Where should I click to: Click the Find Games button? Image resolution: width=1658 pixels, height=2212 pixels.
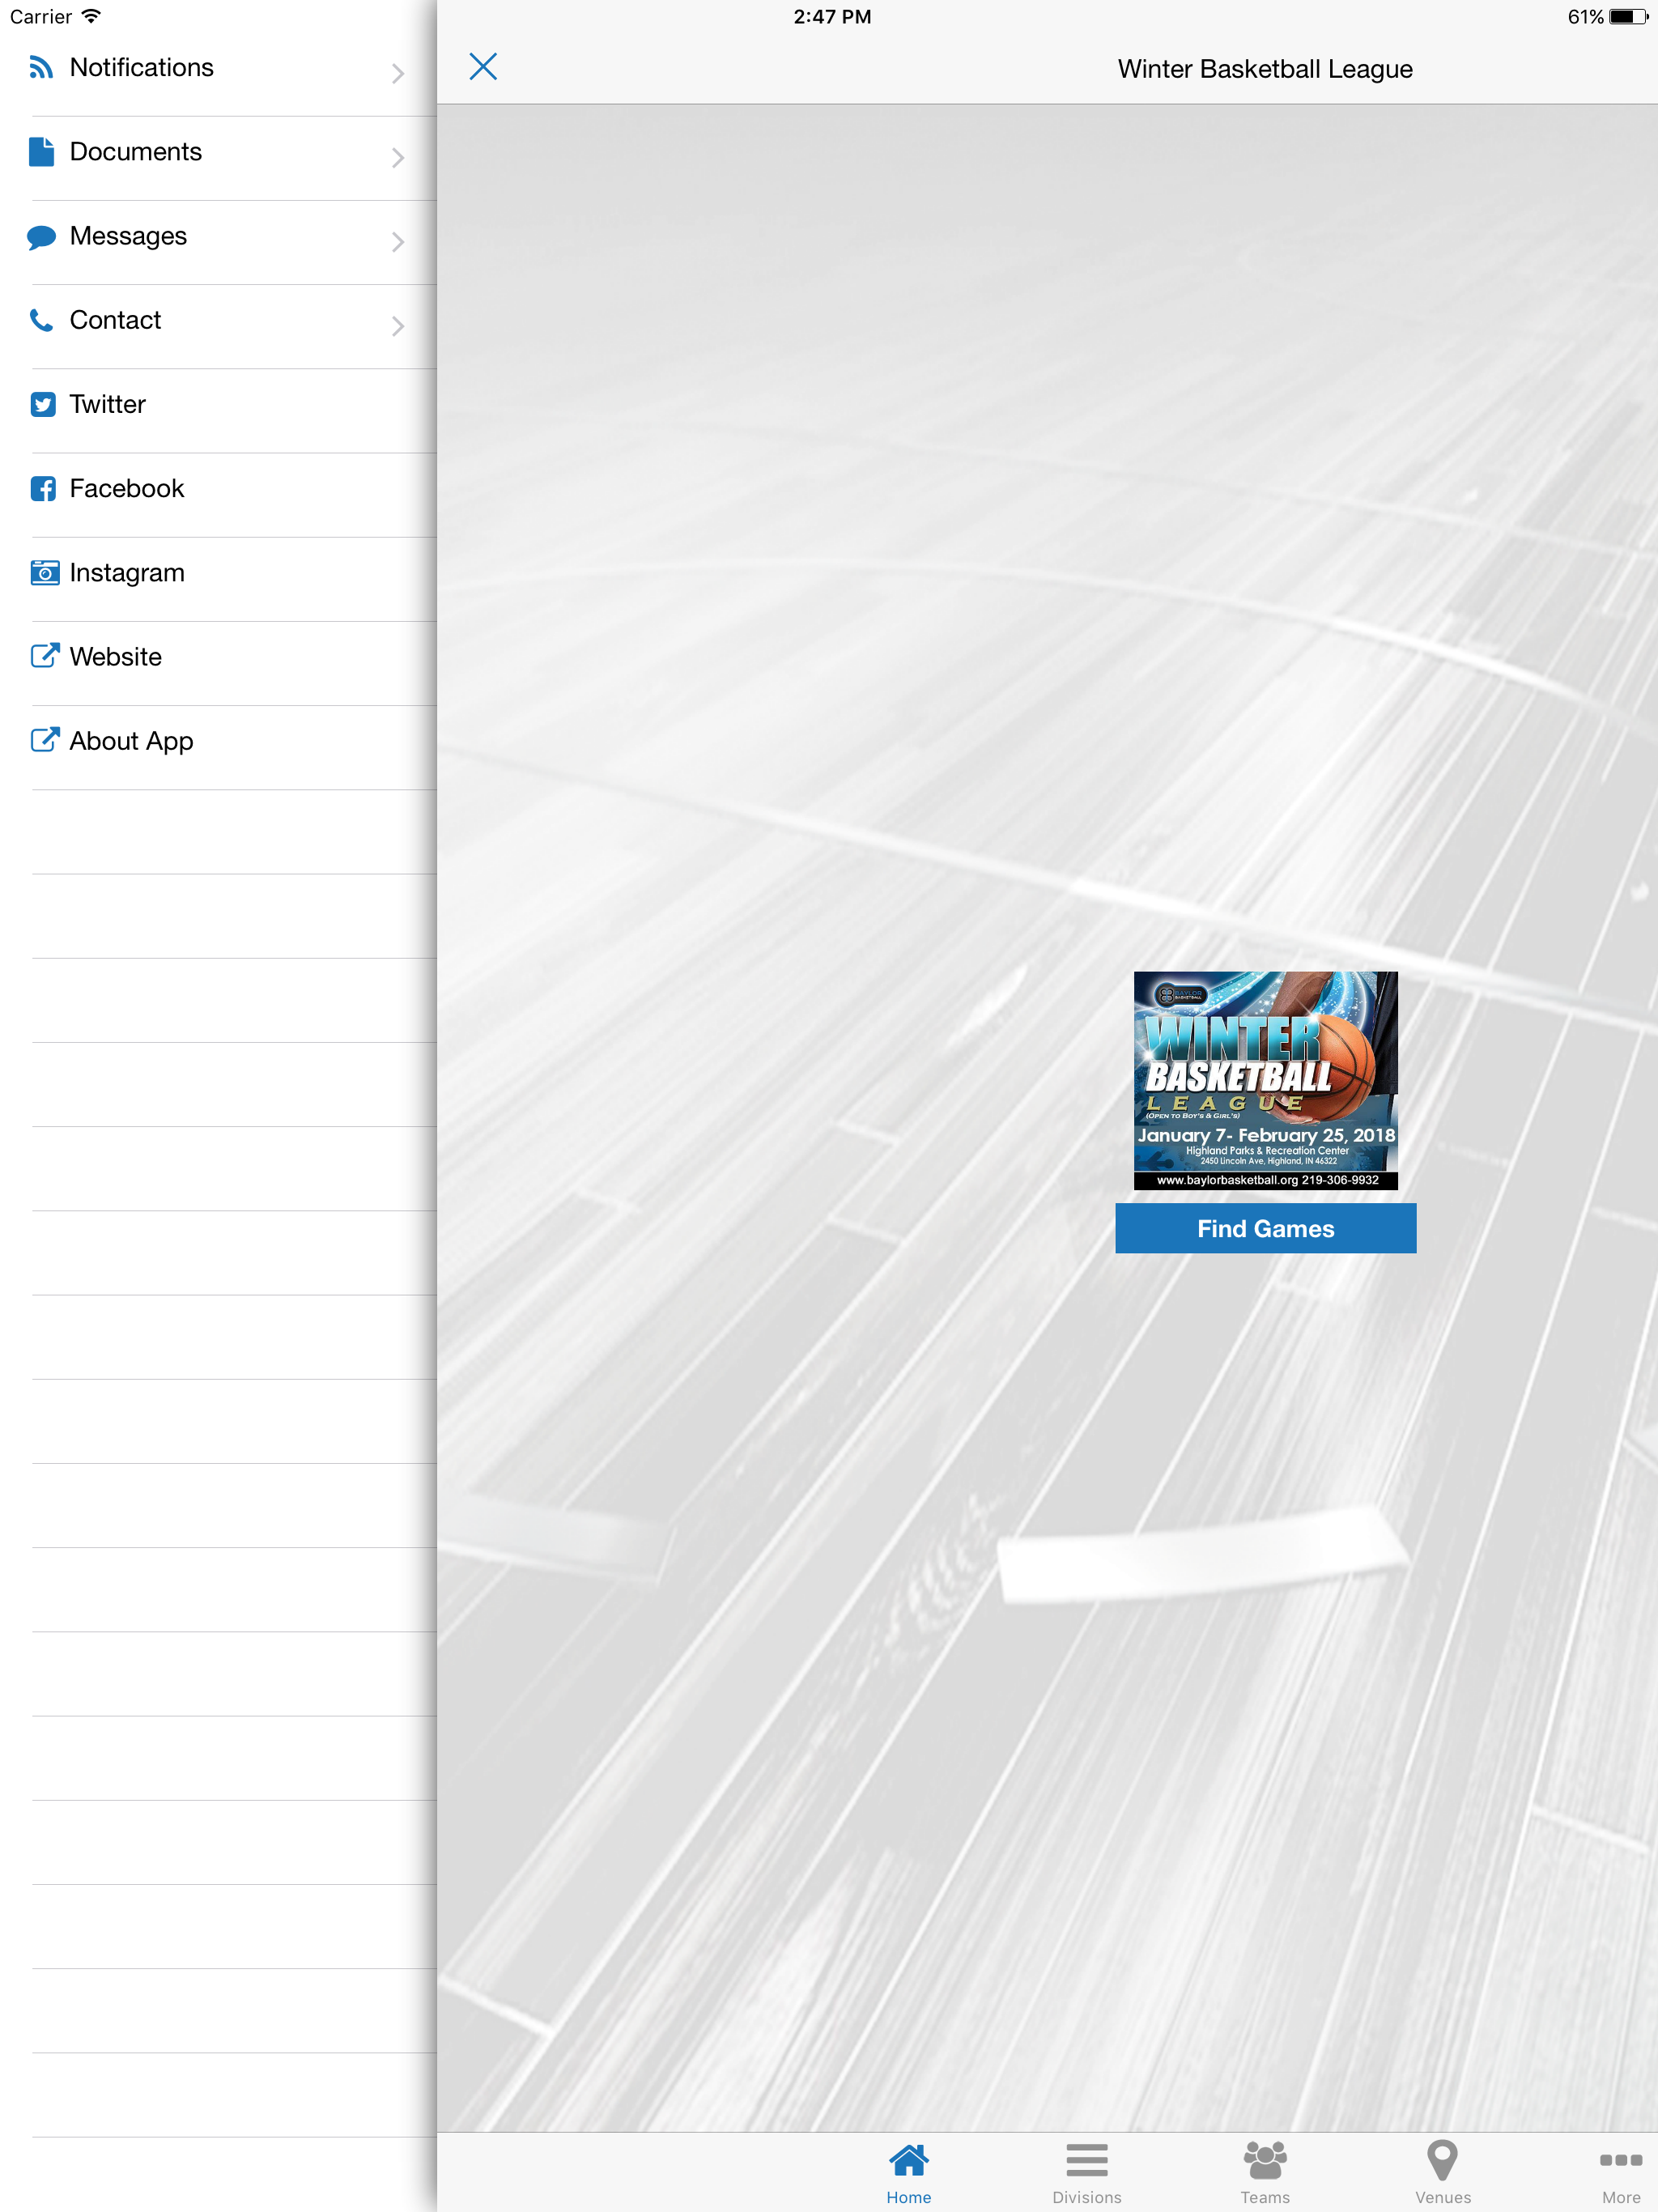[x=1265, y=1228]
